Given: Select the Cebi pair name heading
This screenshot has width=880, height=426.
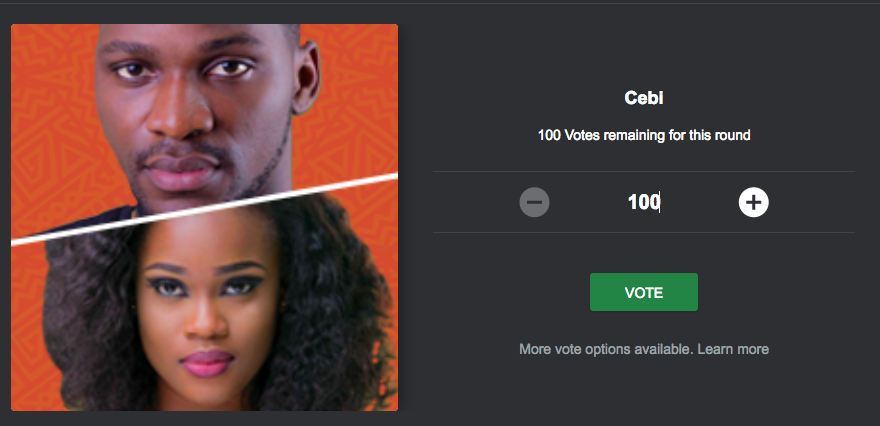Looking at the screenshot, I should [644, 98].
